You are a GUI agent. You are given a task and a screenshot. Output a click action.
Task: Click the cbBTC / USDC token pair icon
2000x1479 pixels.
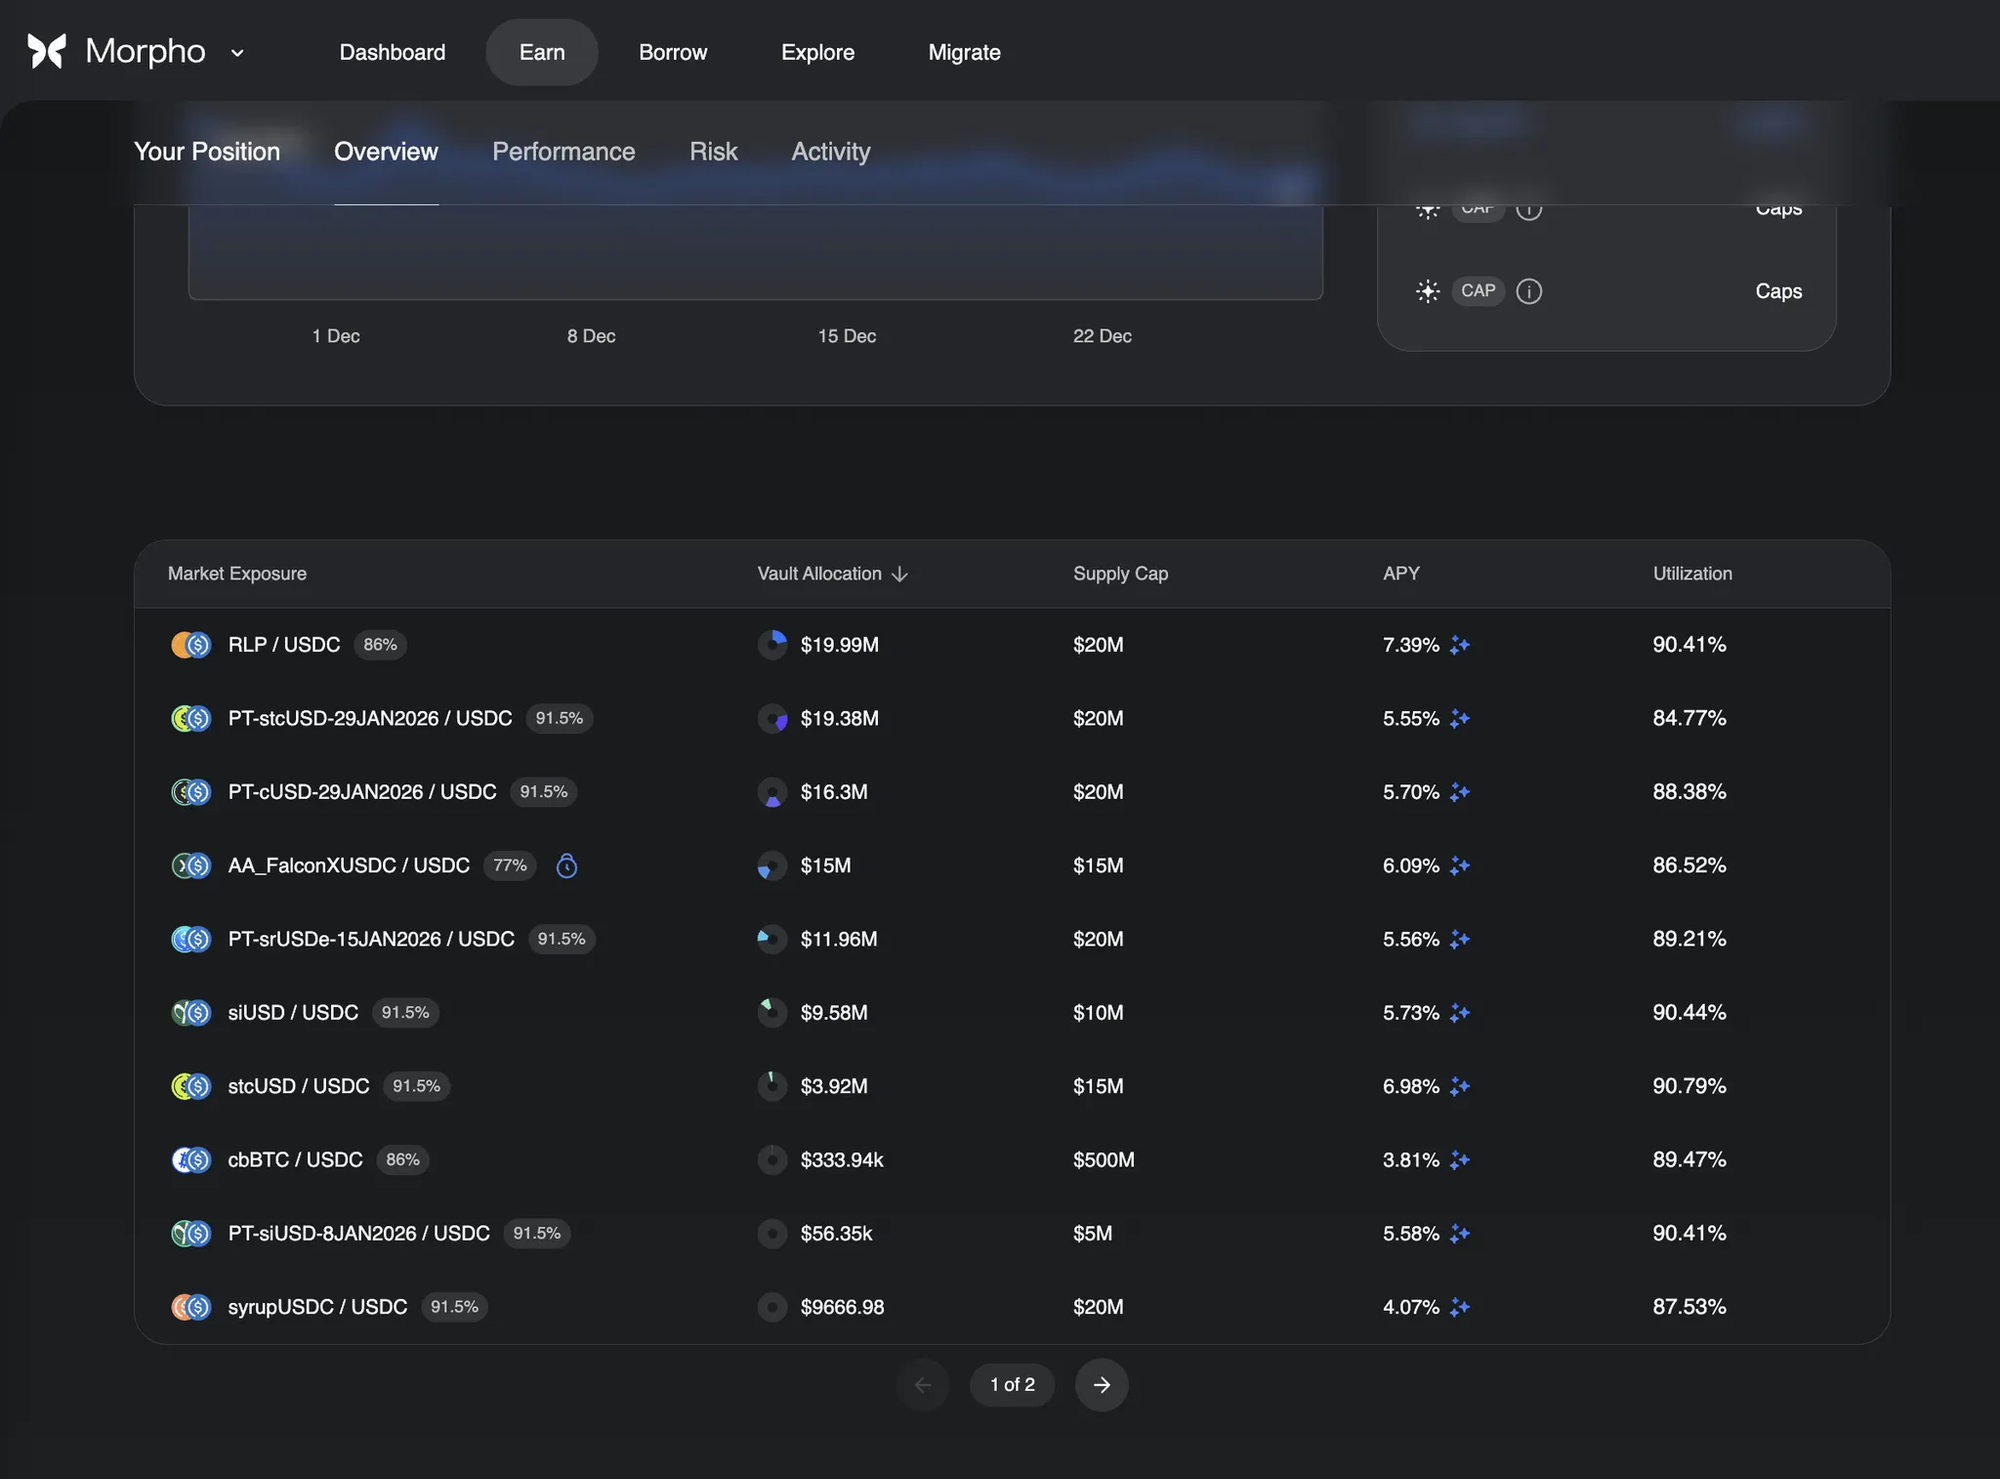[191, 1160]
